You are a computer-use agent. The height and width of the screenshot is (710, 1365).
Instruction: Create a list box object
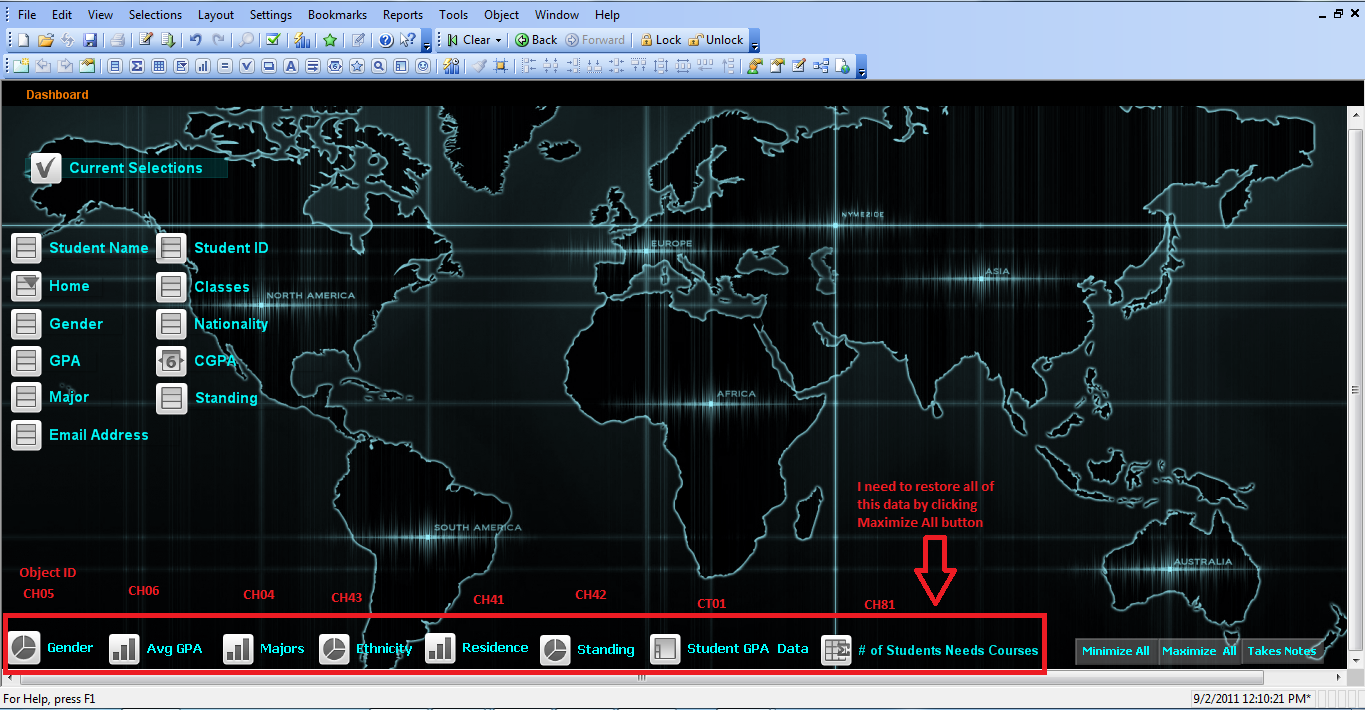tap(115, 66)
